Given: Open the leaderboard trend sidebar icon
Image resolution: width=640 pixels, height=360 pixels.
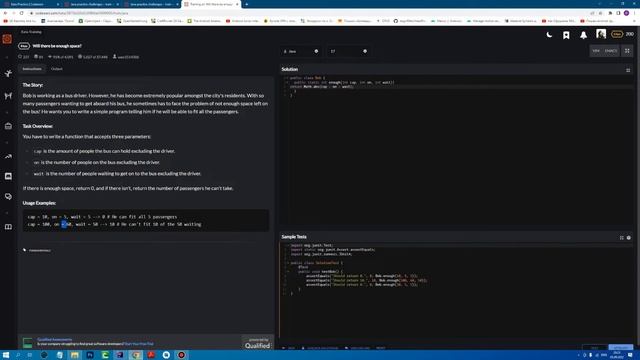Looking at the screenshot, I should coord(8,156).
